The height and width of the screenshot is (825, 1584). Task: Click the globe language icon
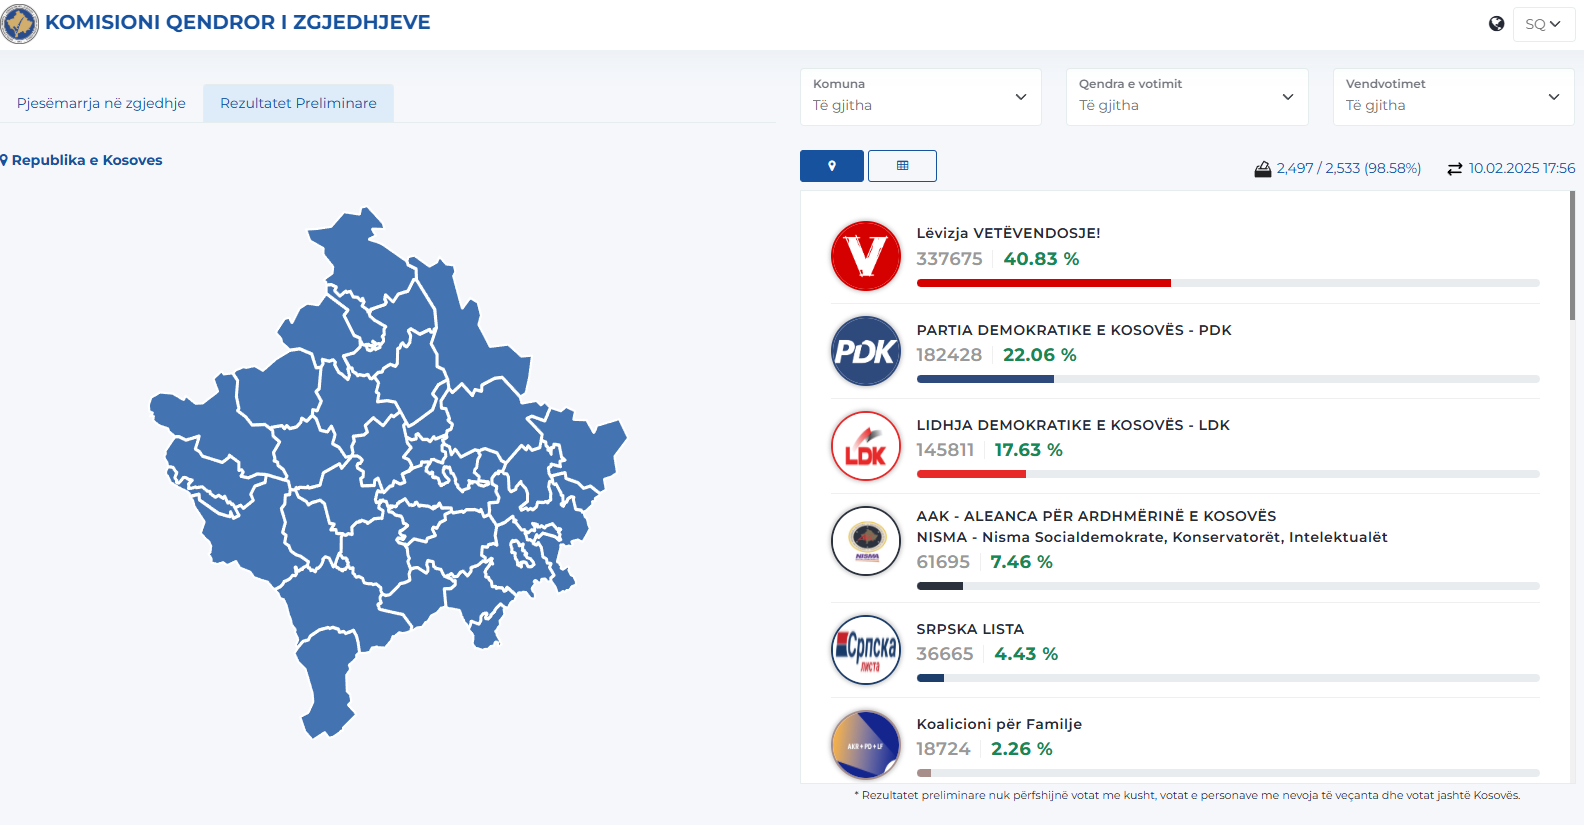pyautogui.click(x=1496, y=24)
